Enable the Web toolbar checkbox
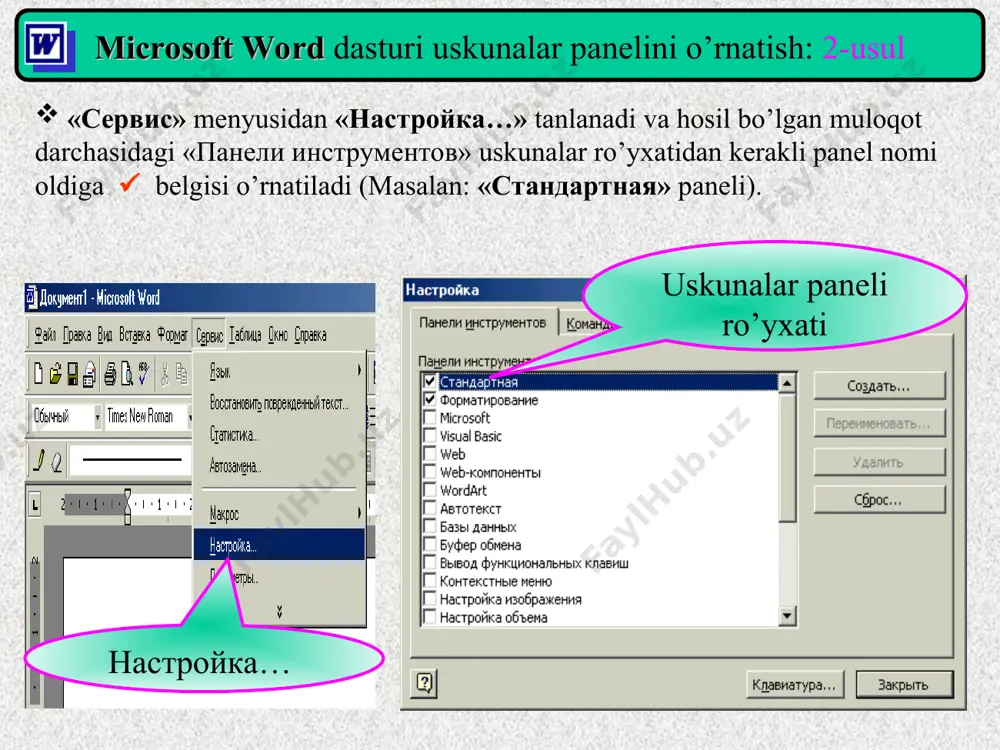The image size is (1000, 750). click(430, 454)
